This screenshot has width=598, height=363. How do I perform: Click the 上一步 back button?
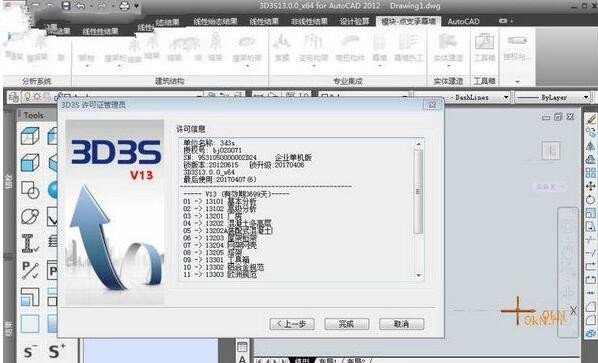click(x=292, y=324)
